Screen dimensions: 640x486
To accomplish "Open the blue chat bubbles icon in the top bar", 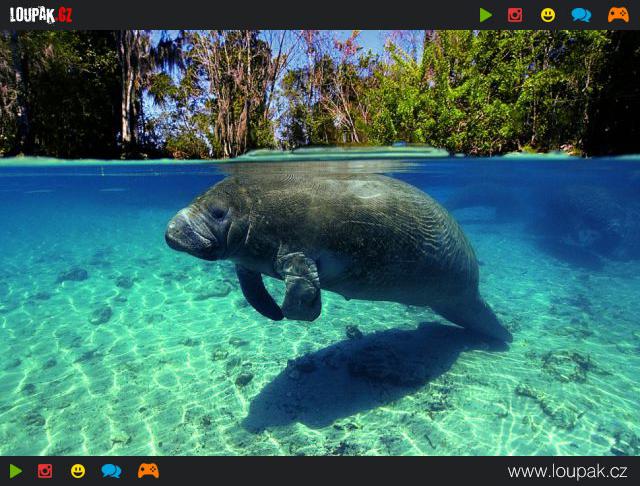I will (x=581, y=15).
